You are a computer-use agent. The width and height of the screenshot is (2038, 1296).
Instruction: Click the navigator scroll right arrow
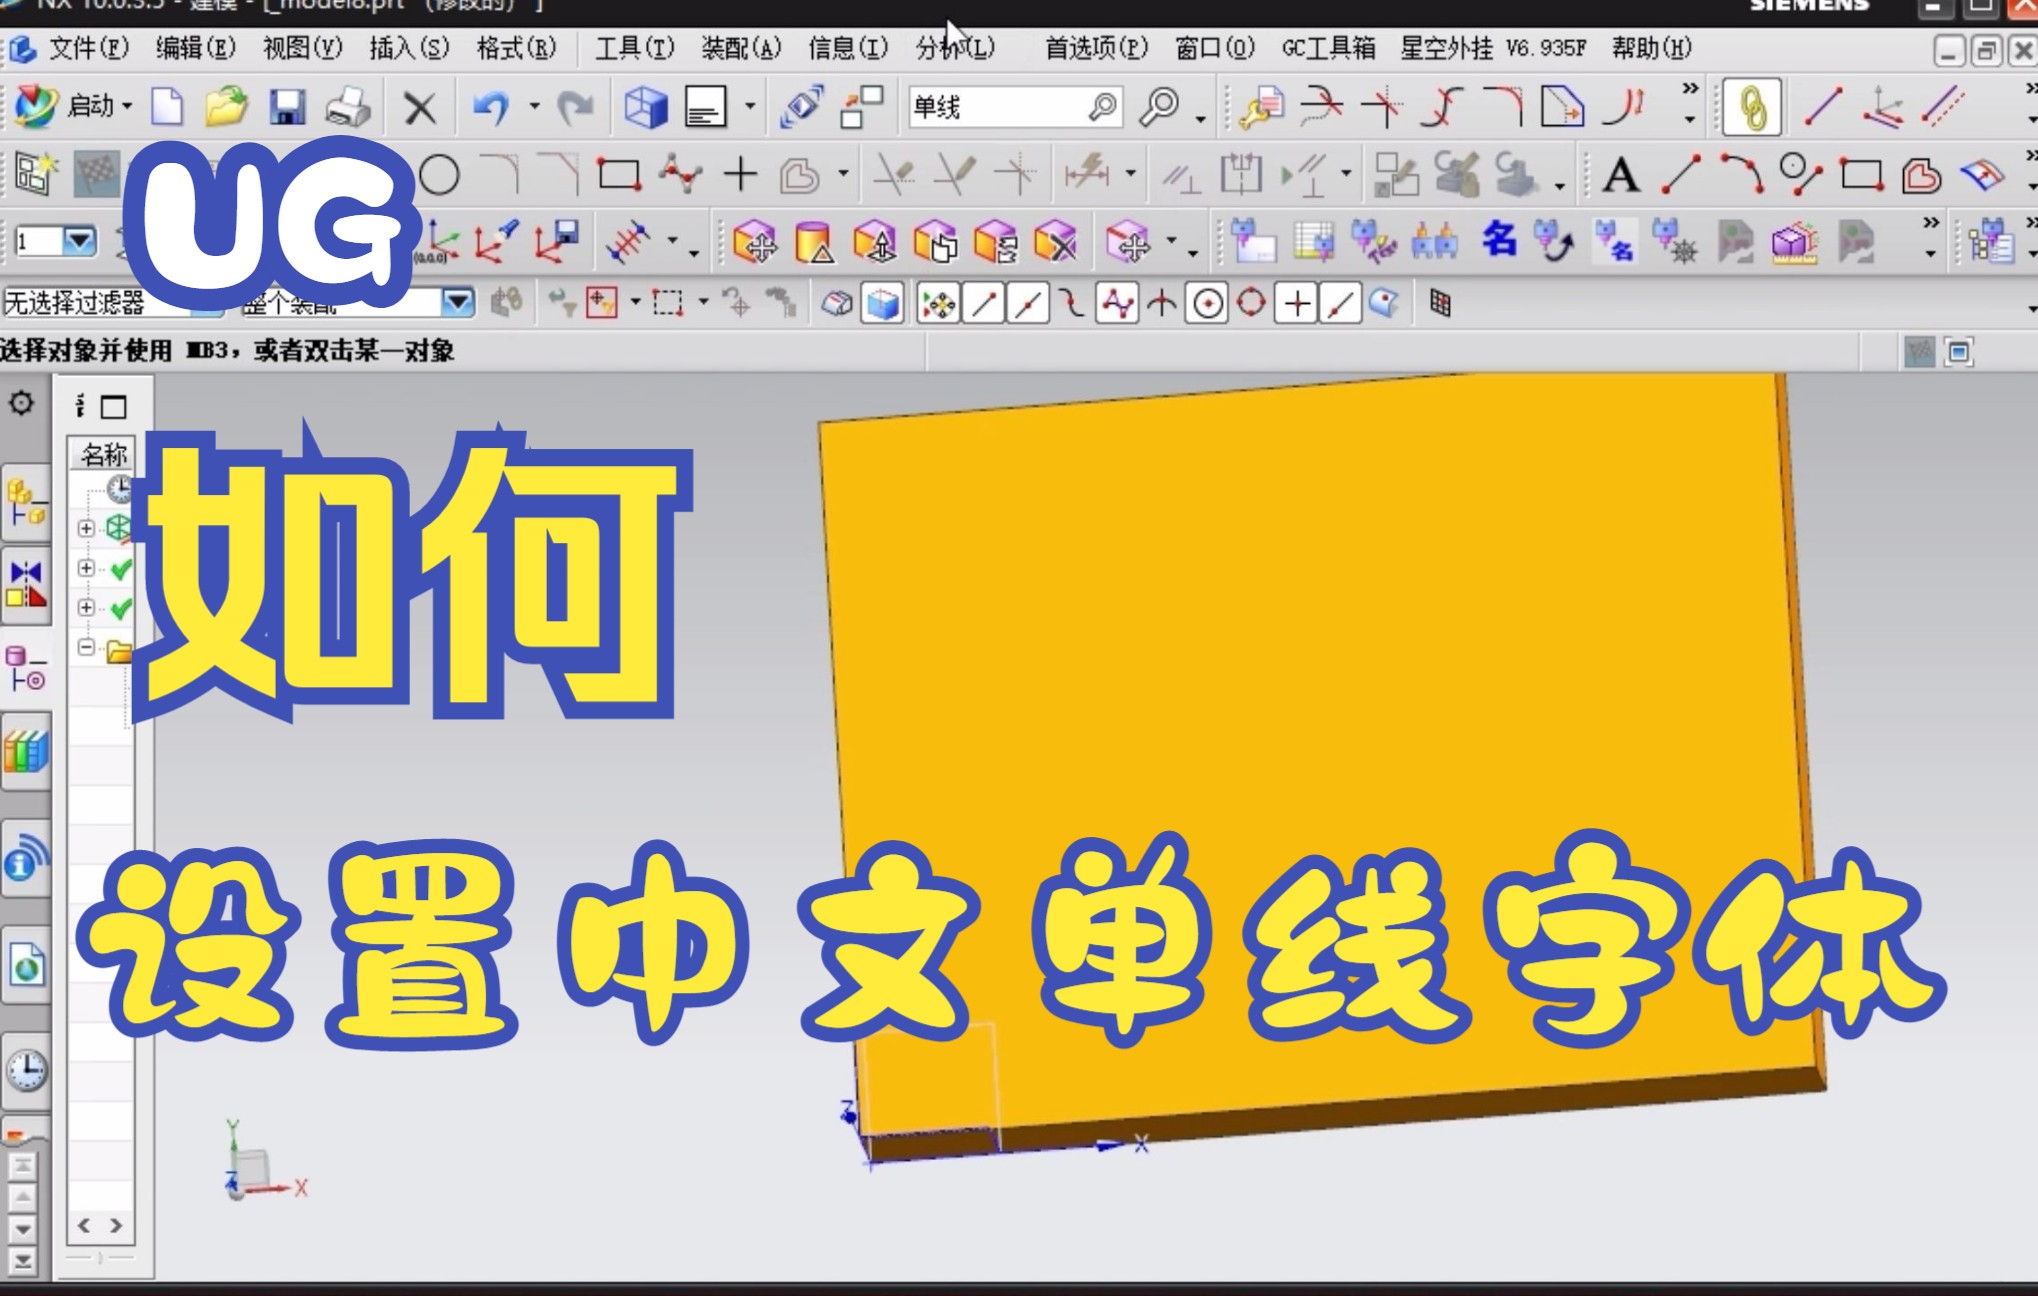coord(116,1226)
